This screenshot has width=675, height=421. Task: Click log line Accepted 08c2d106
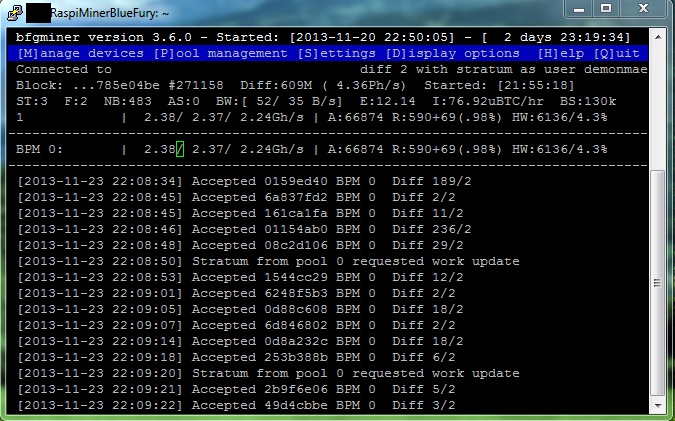pos(240,245)
